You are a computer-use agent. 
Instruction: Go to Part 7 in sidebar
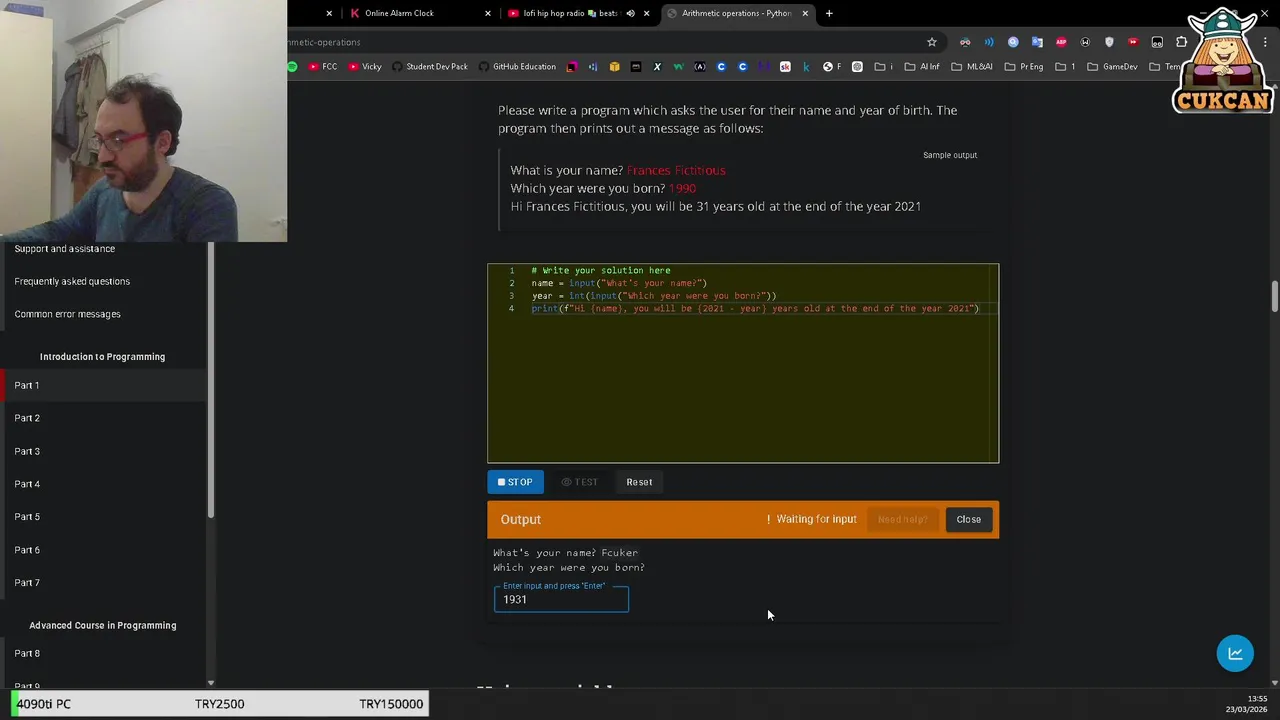pos(27,583)
